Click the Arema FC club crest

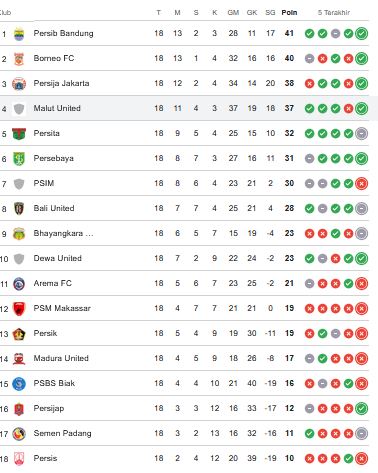coord(19,284)
